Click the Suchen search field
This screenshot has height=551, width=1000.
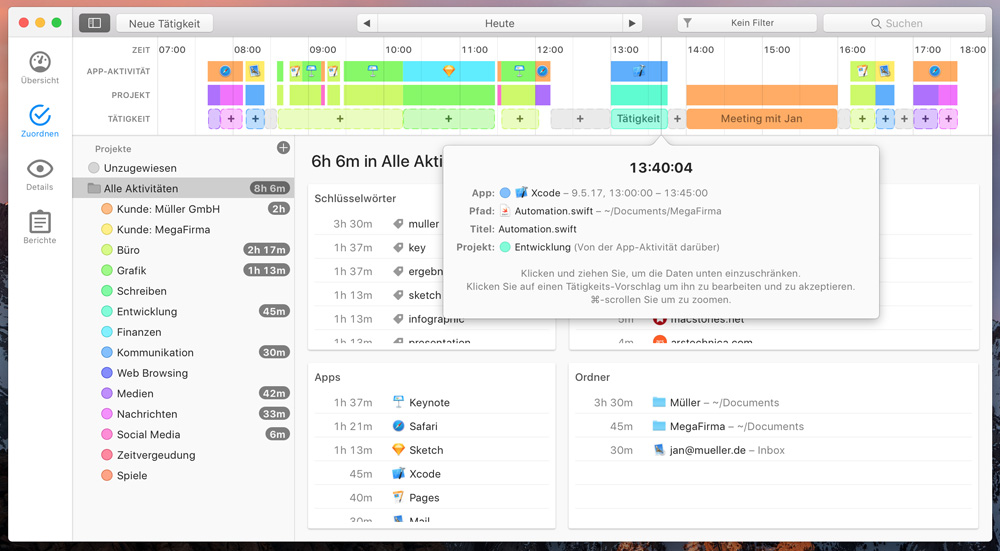[903, 23]
